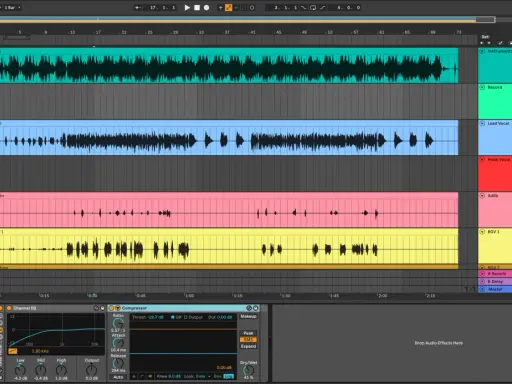Click the Compressor save preset icon

pos(256,308)
